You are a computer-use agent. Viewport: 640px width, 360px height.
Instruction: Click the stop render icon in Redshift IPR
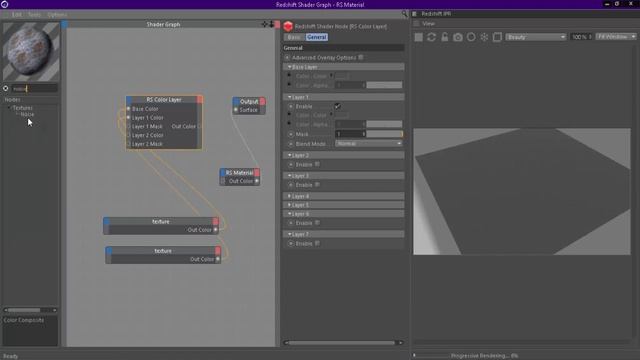click(418, 37)
